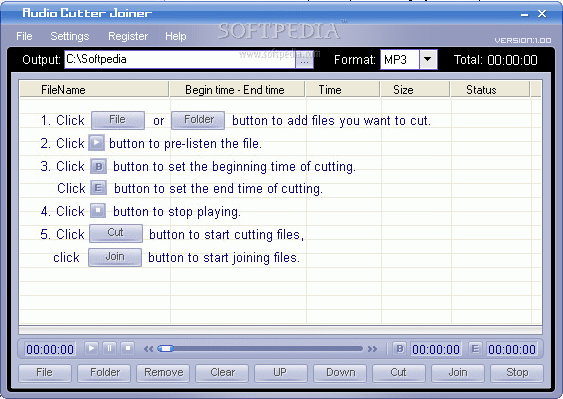The width and height of the screenshot is (563, 399).
Task: Click the VERSION:1.00 label
Action: (522, 40)
